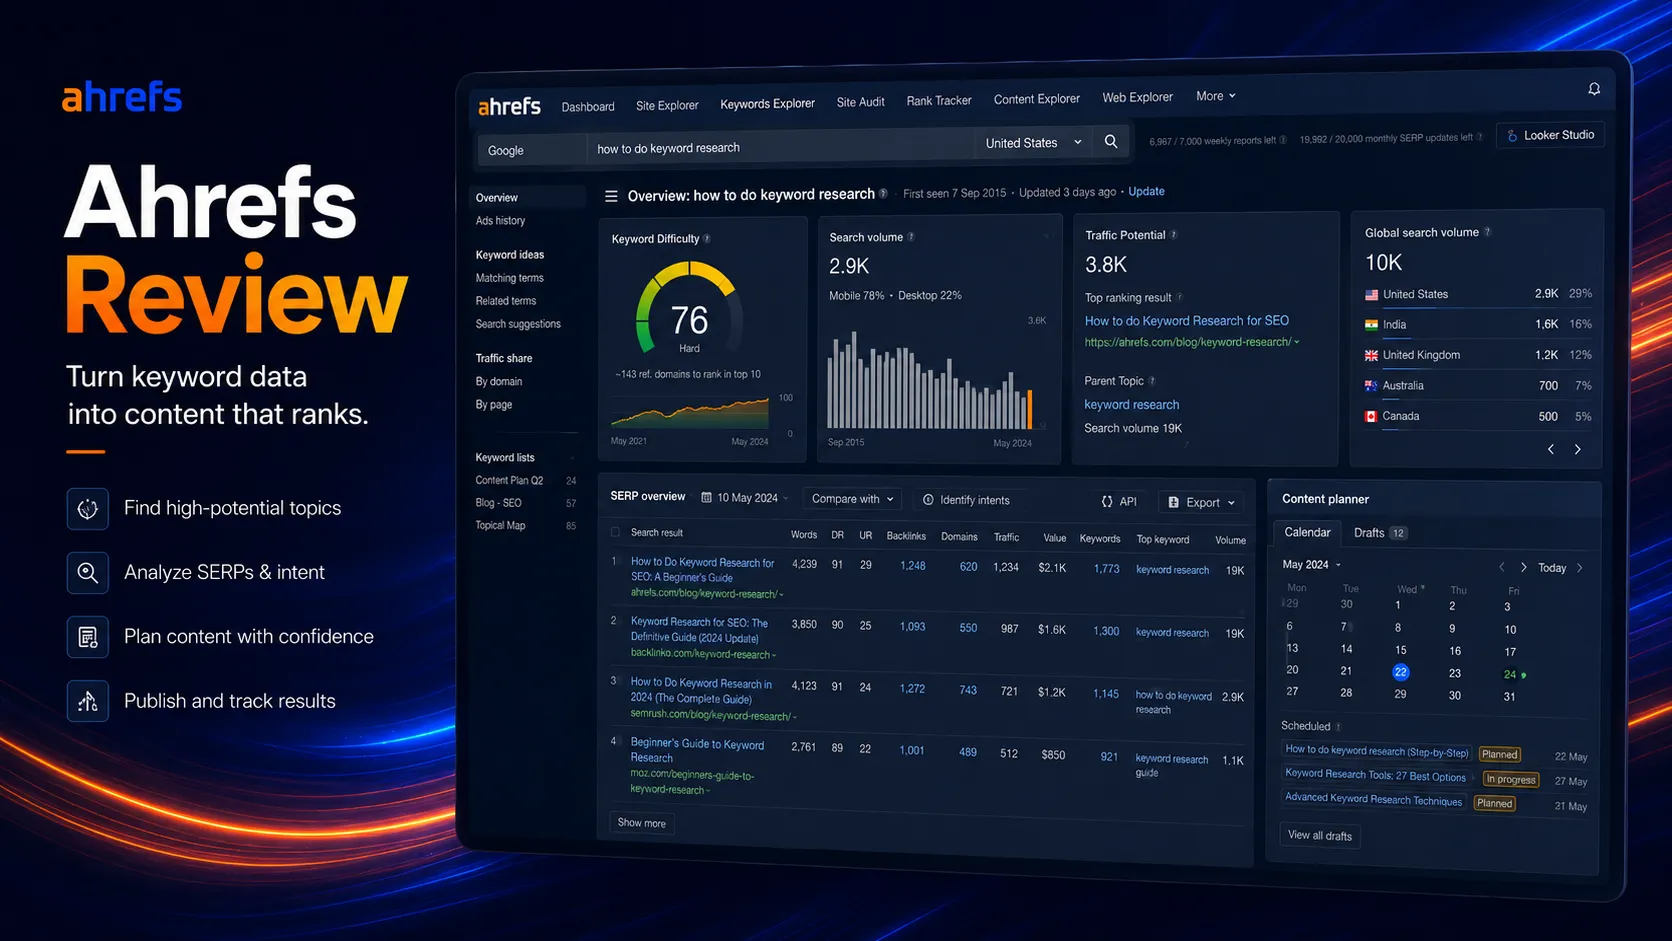Click the India flag icon
Viewport: 1672px width, 941px height.
[x=1371, y=324]
